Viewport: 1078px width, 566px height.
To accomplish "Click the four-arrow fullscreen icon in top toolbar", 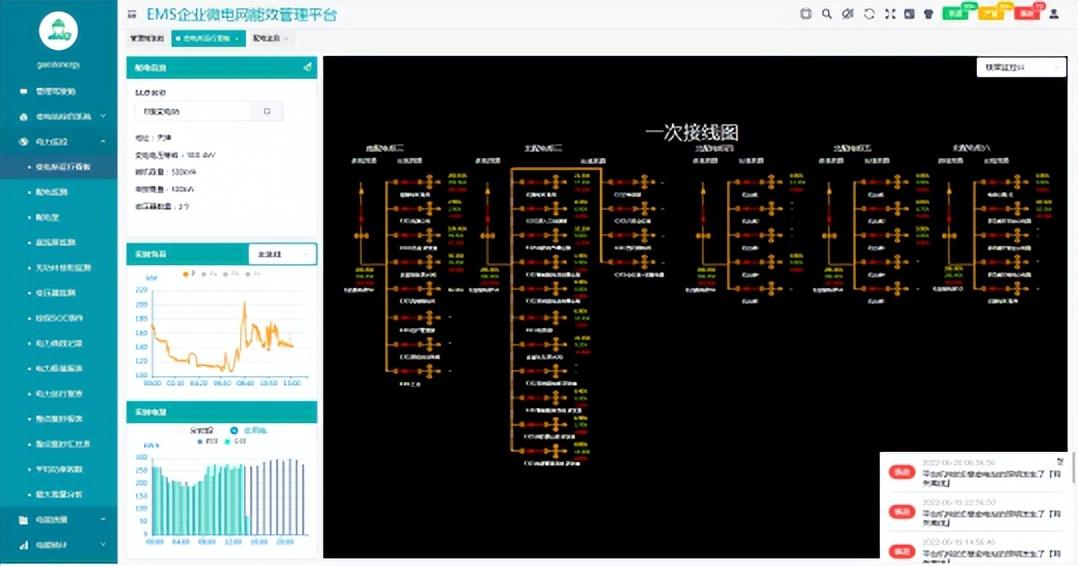I will click(x=889, y=14).
